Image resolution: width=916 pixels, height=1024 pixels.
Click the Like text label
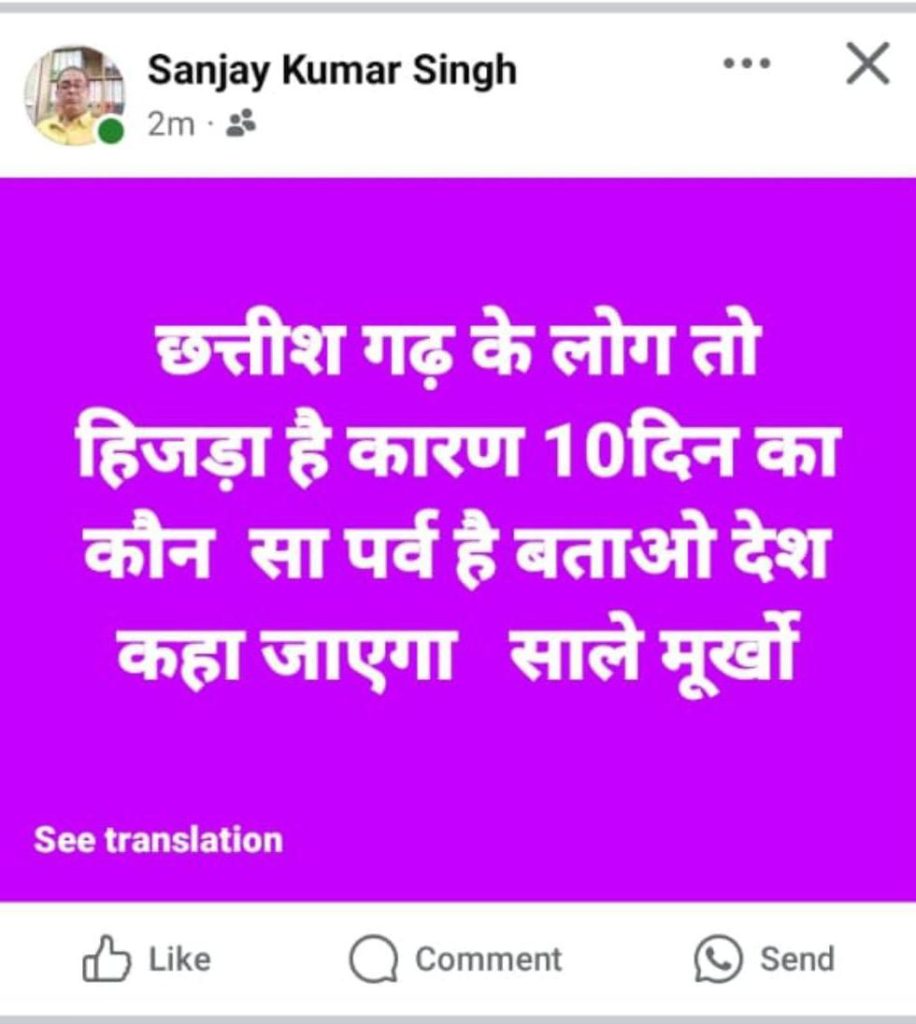click(180, 959)
